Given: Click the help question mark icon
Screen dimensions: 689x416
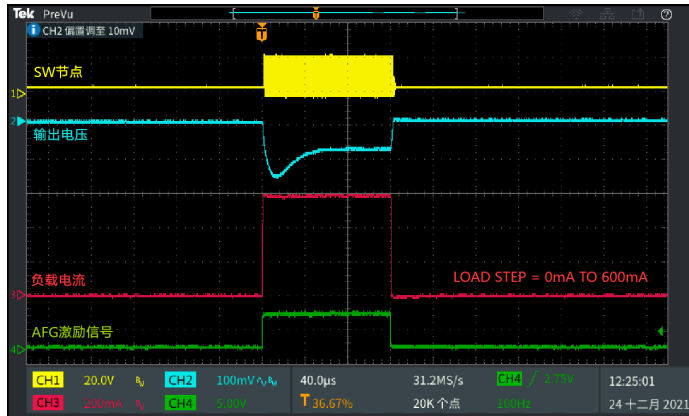Looking at the screenshot, I should coord(666,14).
